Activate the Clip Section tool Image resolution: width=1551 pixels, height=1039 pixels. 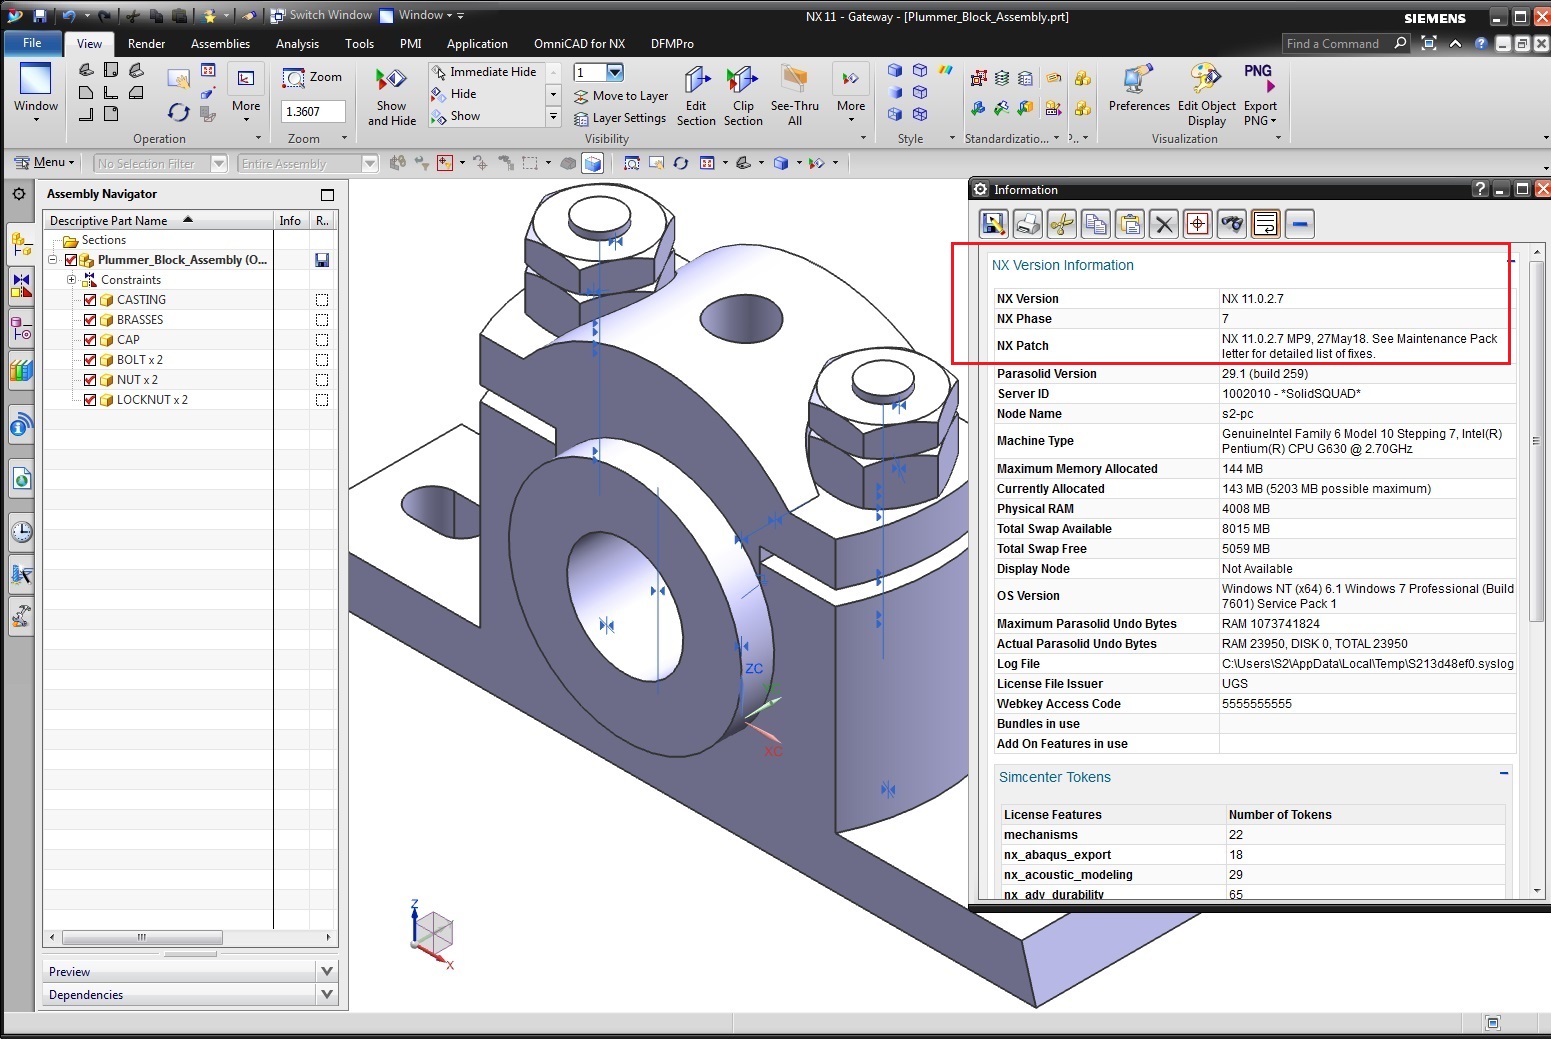(743, 97)
